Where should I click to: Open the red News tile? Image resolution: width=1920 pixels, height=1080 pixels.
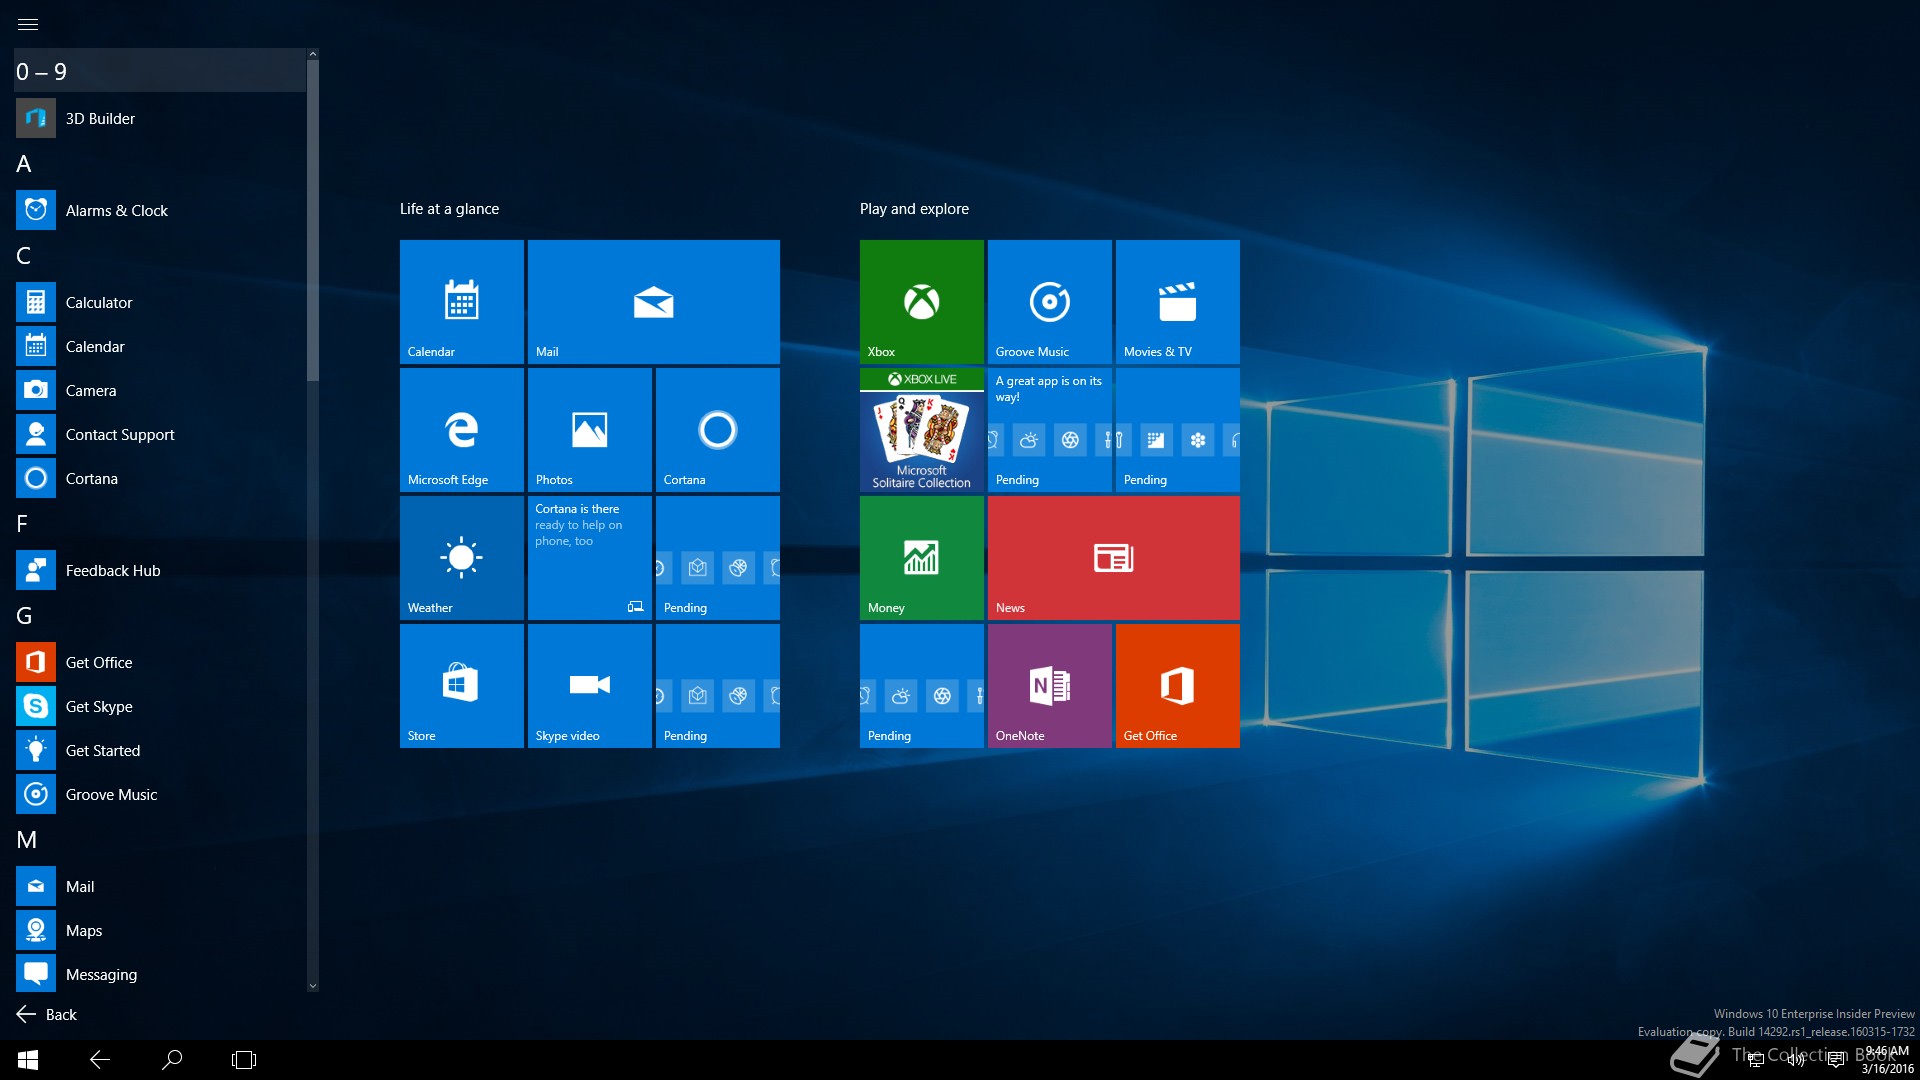click(1114, 558)
